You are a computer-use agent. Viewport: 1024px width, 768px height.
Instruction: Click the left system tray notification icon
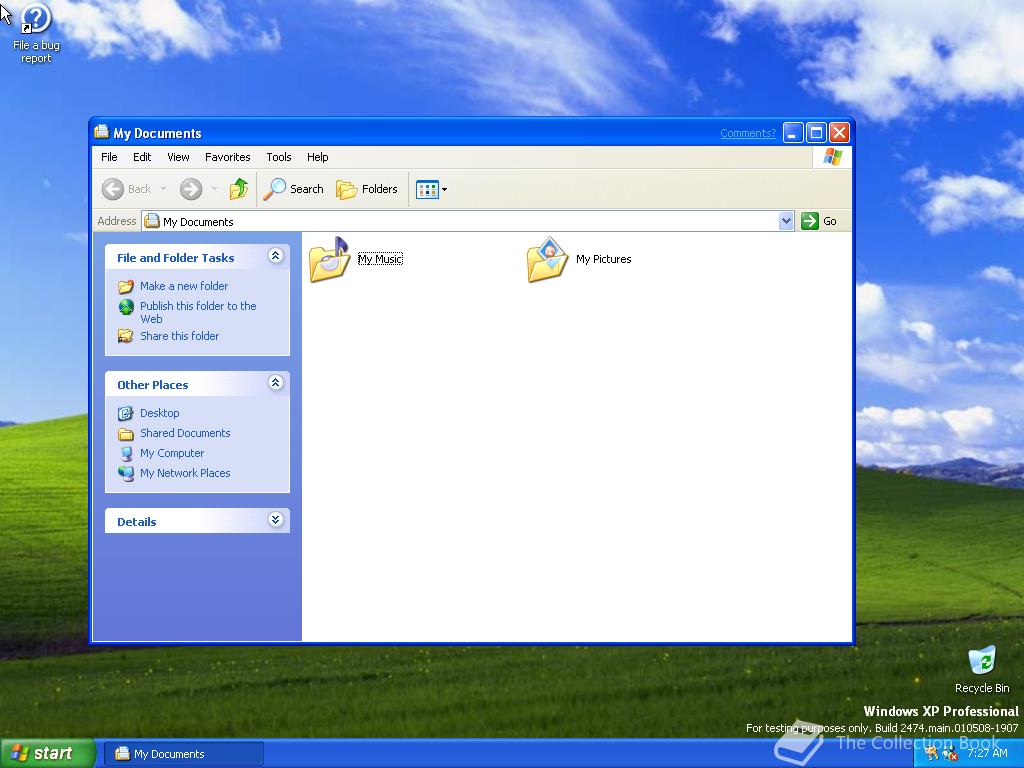tap(932, 754)
